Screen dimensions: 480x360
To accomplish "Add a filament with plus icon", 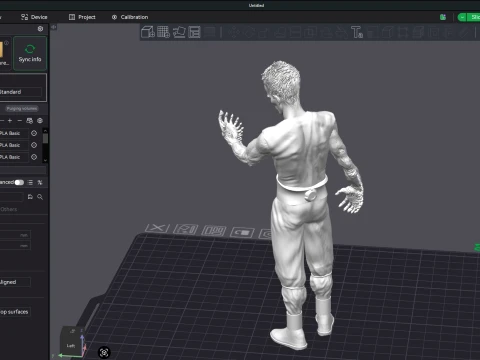I will click(x=10, y=121).
